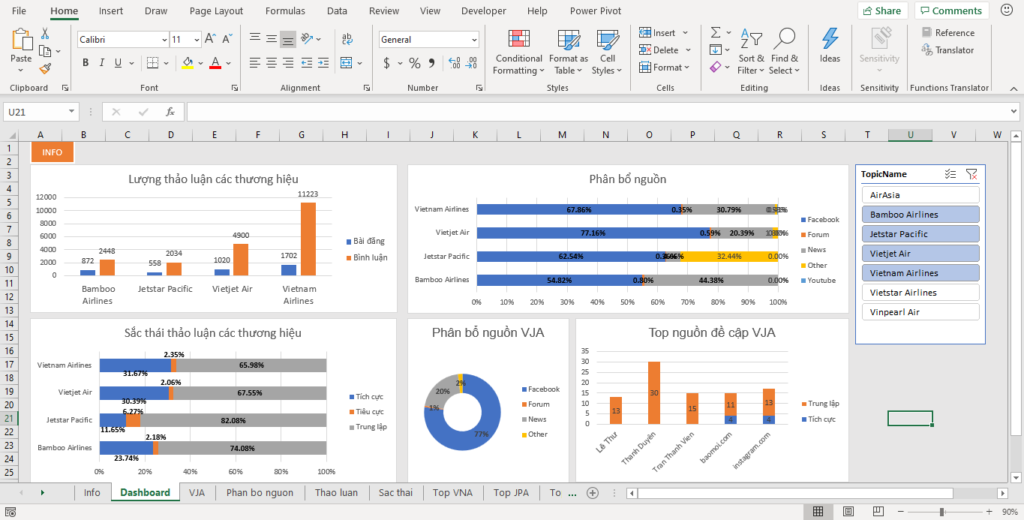Switch to the Formulas ribbon tab
1024x520 pixels.
(285, 11)
